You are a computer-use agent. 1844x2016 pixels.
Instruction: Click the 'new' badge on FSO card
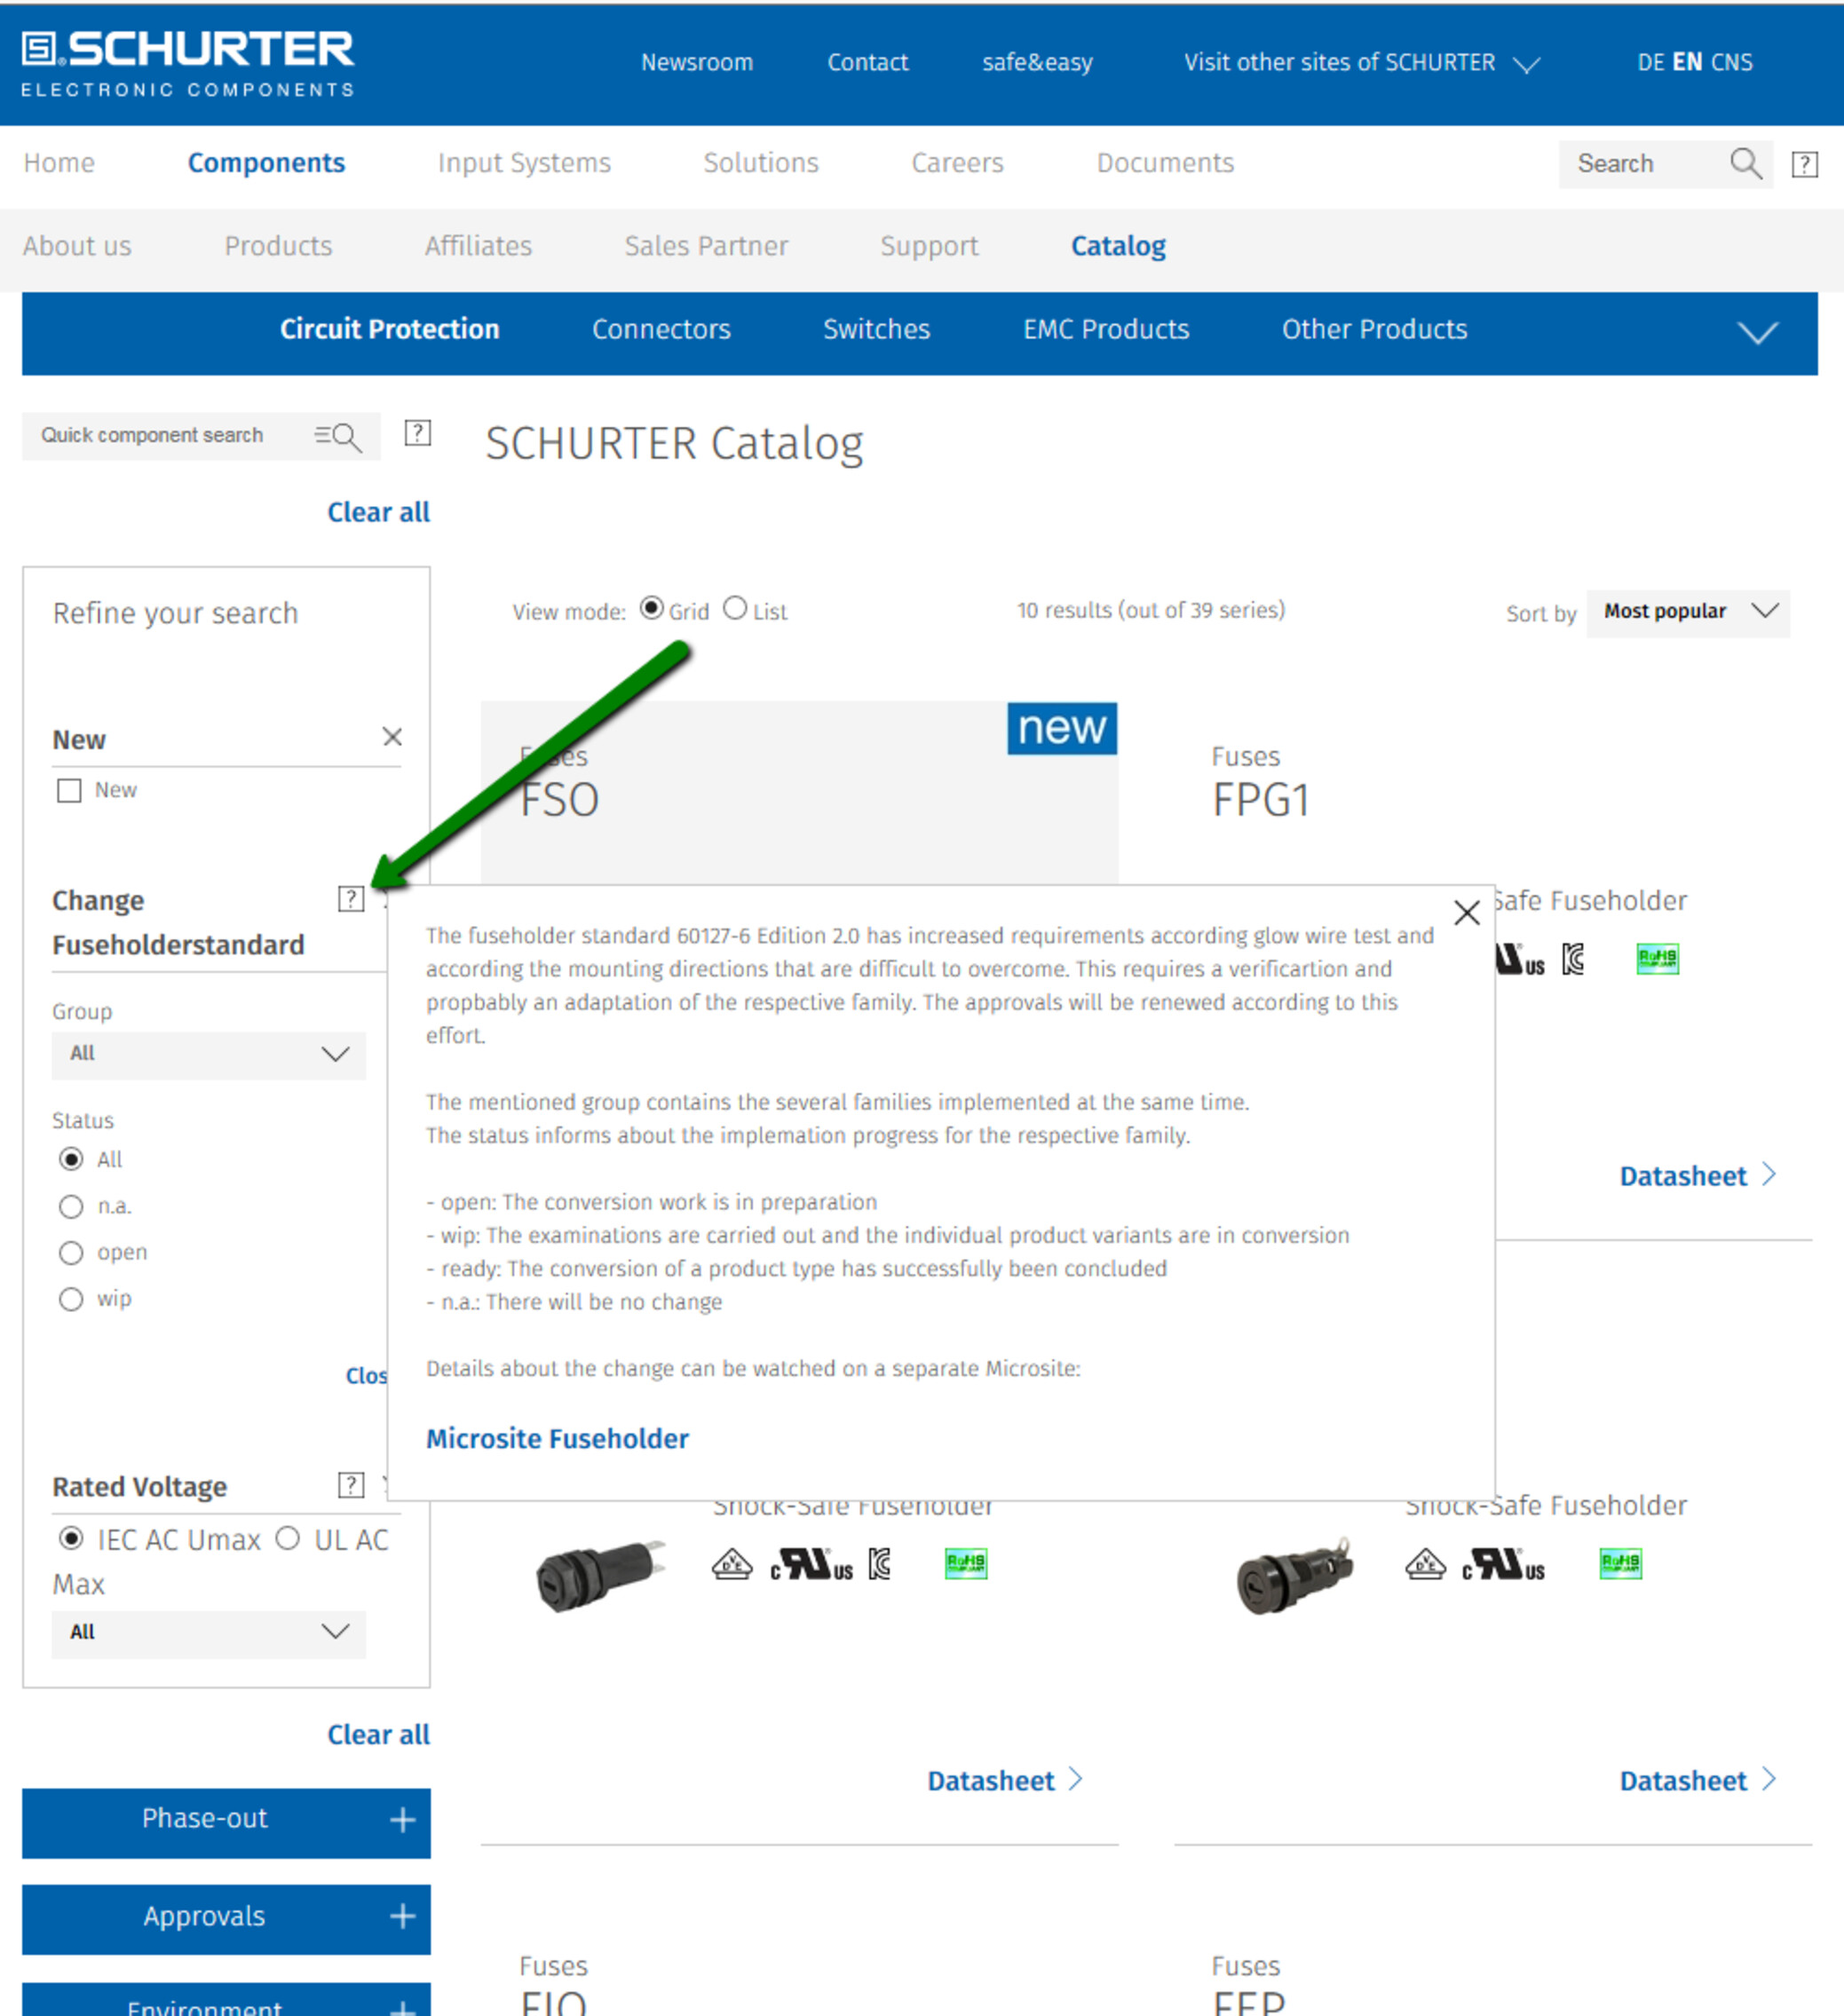pos(1061,728)
